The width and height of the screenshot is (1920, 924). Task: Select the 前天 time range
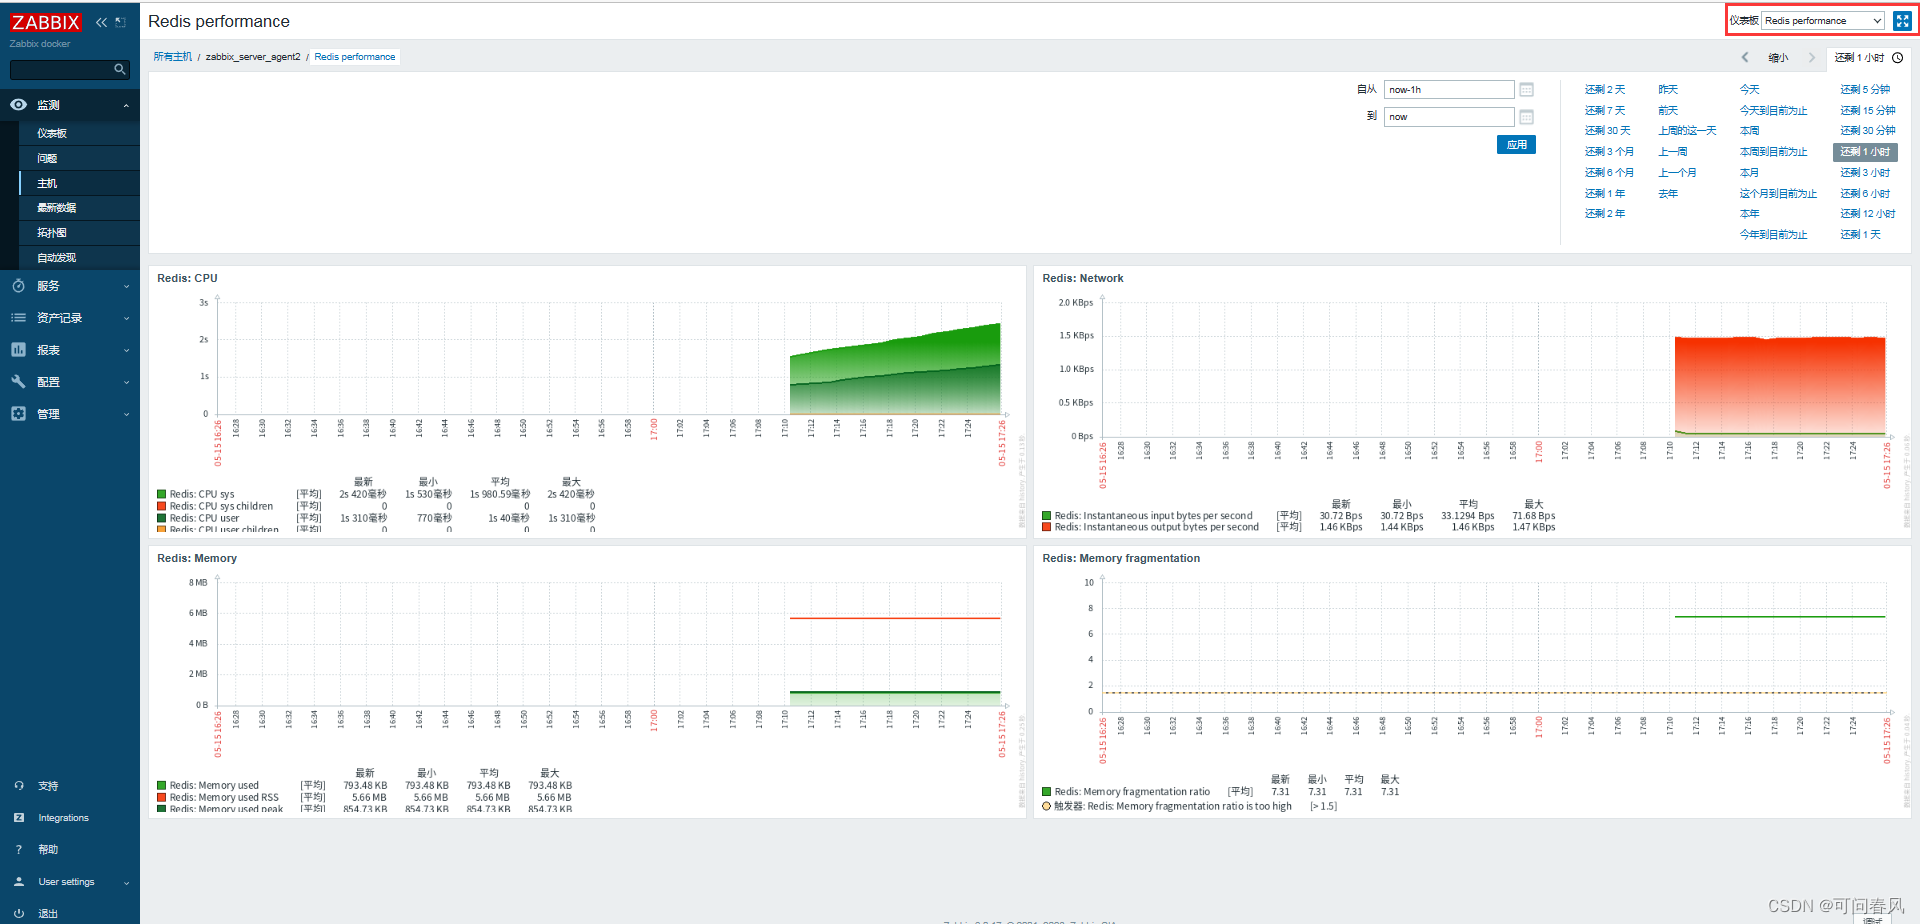[x=1668, y=111]
